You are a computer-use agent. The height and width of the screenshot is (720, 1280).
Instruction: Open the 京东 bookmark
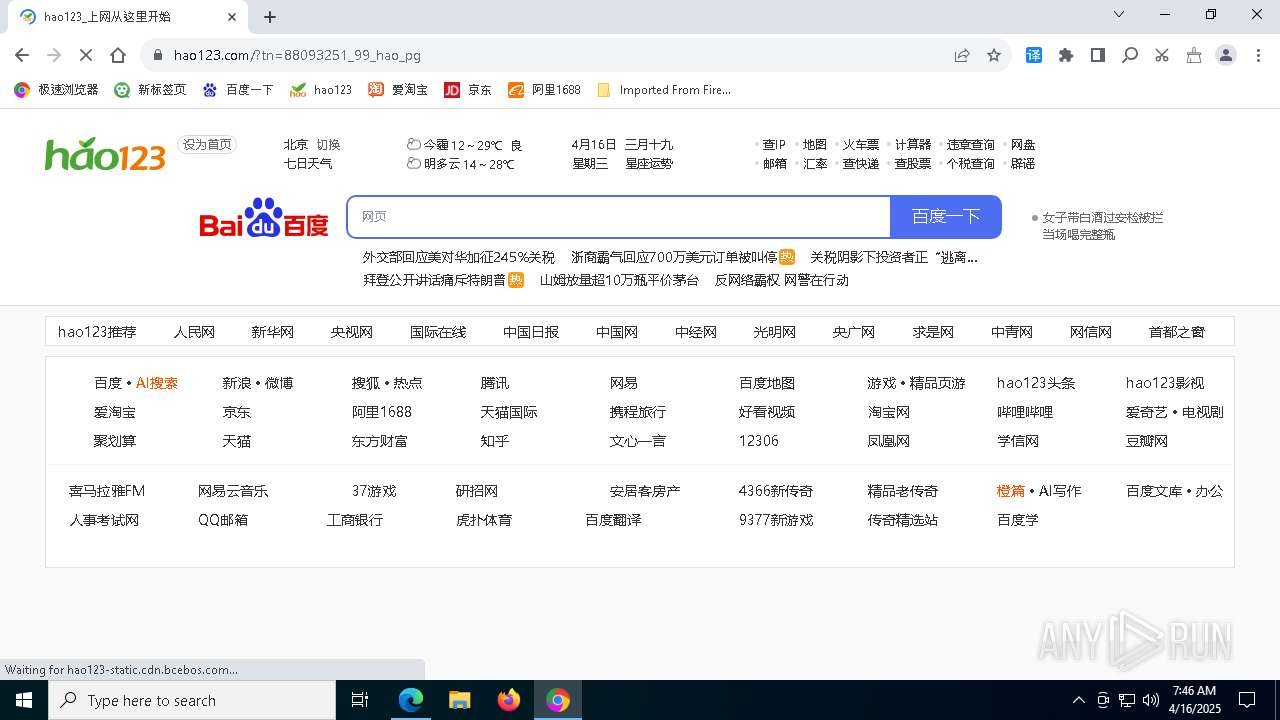(x=468, y=90)
